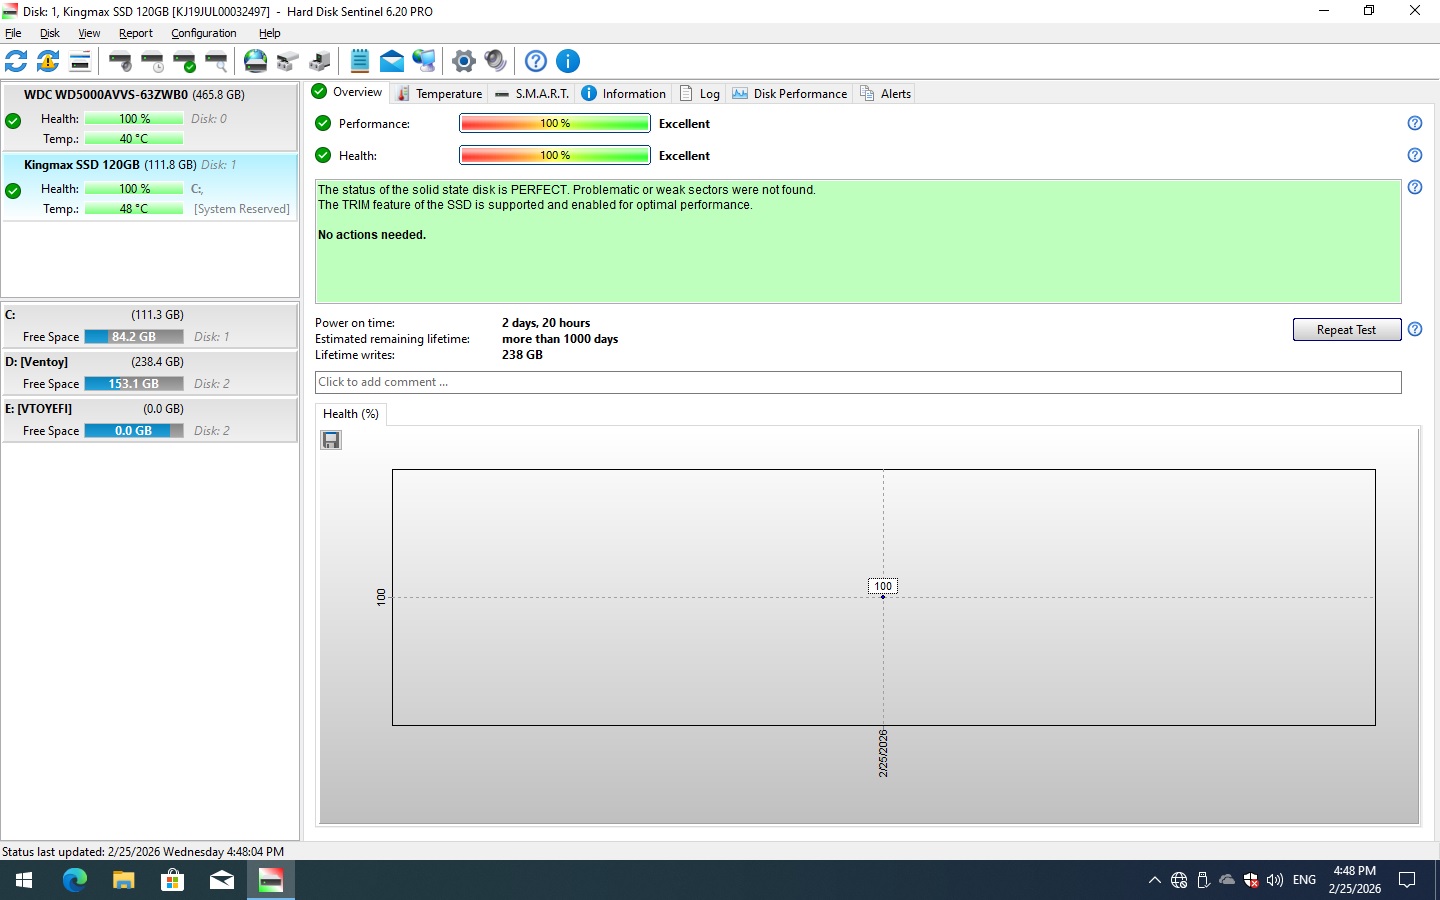
Task: Click the Start button on taskbar
Action: [x=24, y=880]
